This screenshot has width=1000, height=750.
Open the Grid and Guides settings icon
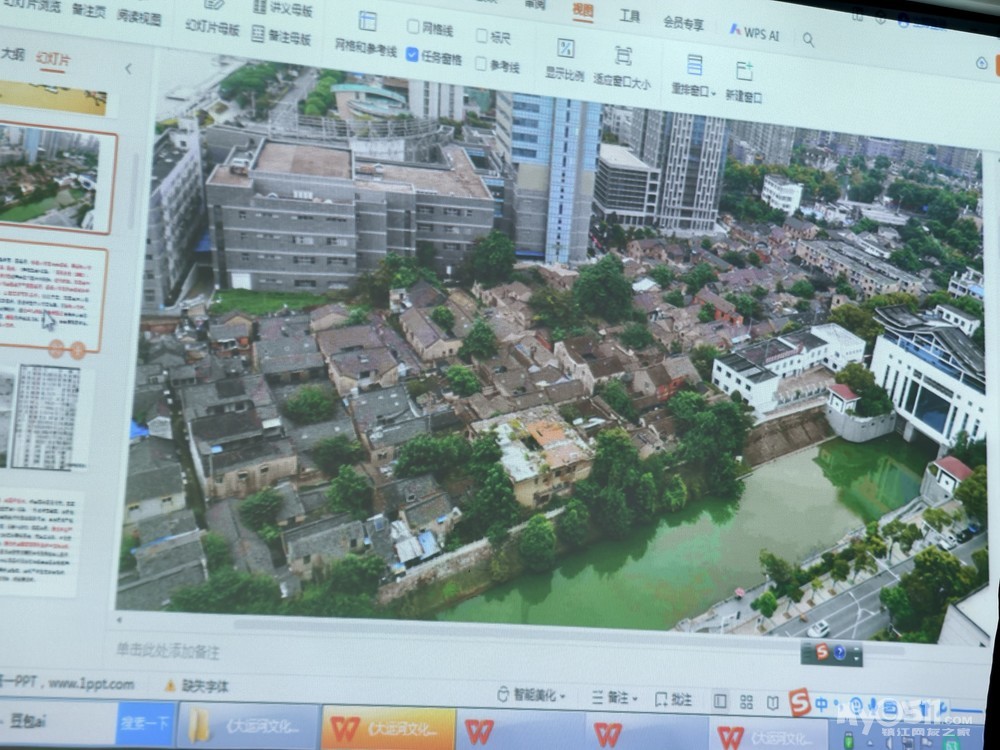click(x=368, y=22)
